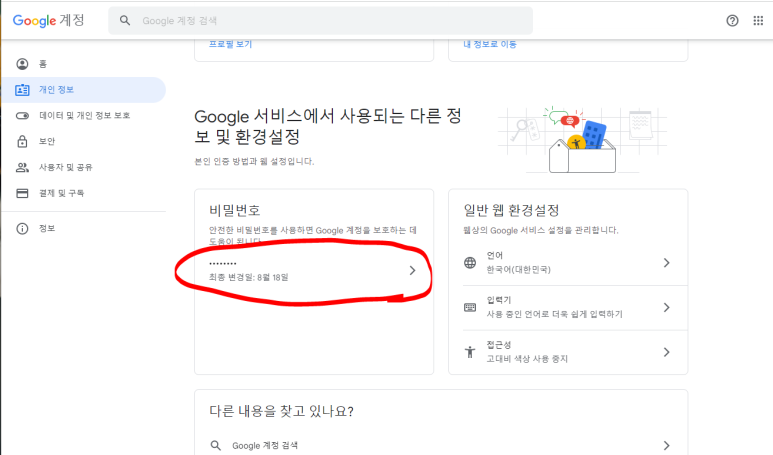Open the password row 최종 변경일: 8월 18일
The image size is (773, 455).
(314, 270)
